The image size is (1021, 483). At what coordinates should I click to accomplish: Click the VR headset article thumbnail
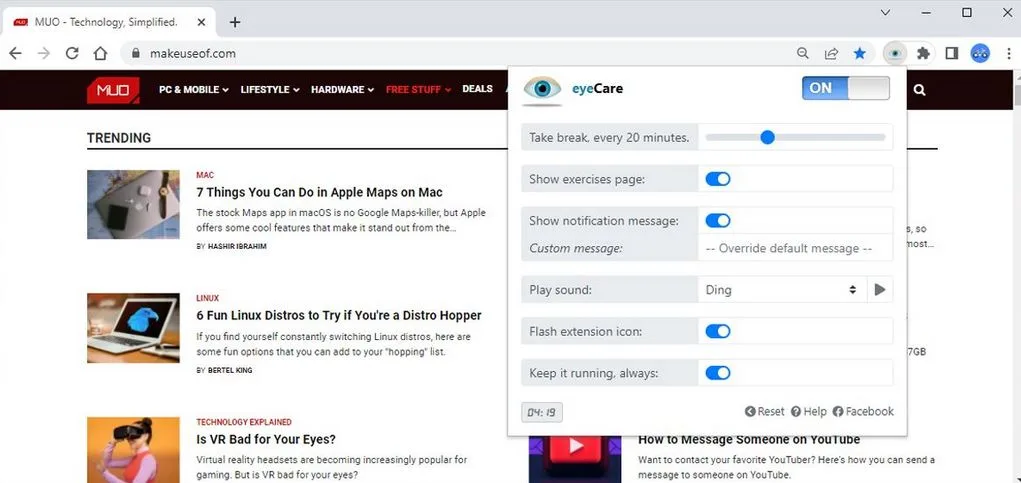(x=133, y=450)
